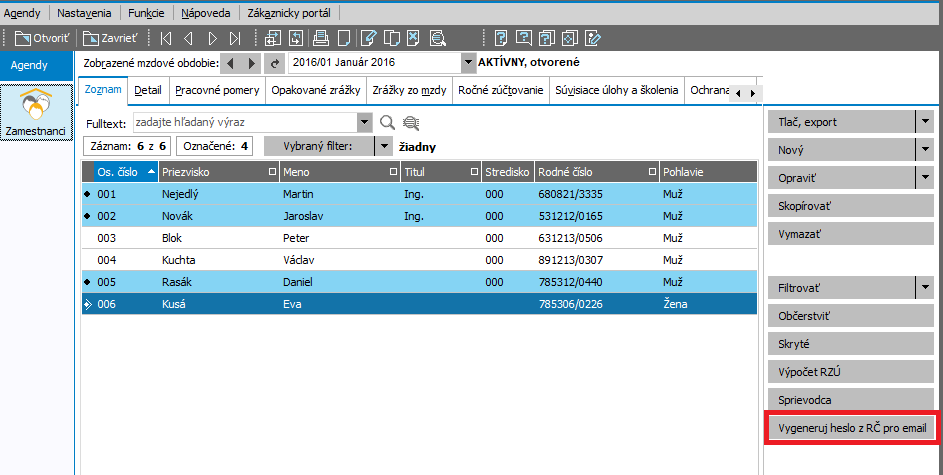
Task: Open the Zamestnanci agenda icon
Action: point(36,112)
